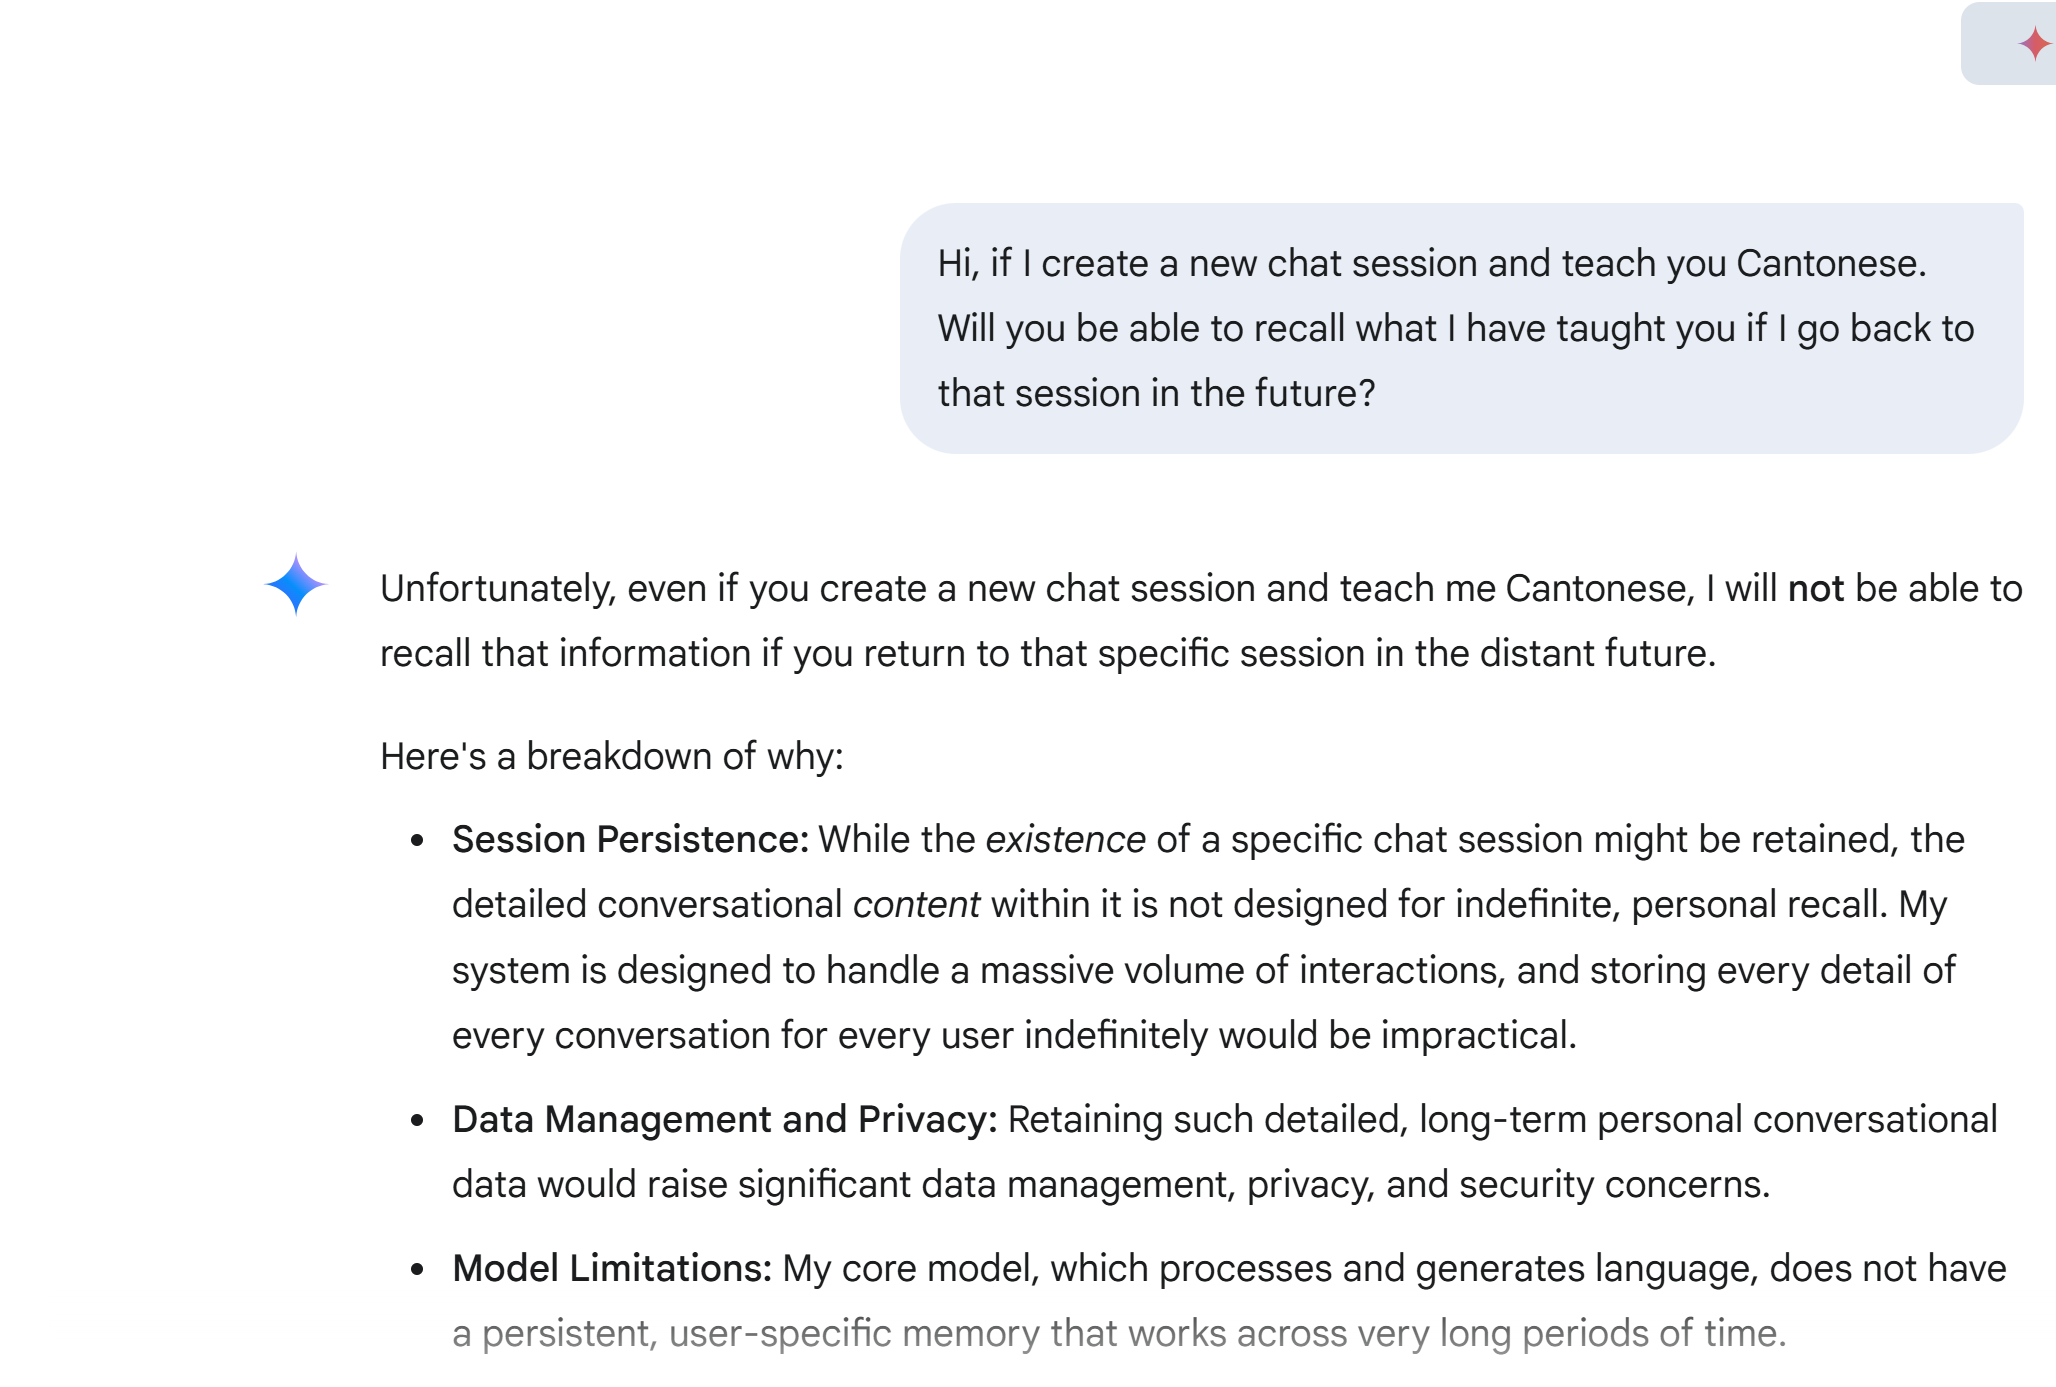Click "that session in the future?" in user message

[x=1157, y=394]
